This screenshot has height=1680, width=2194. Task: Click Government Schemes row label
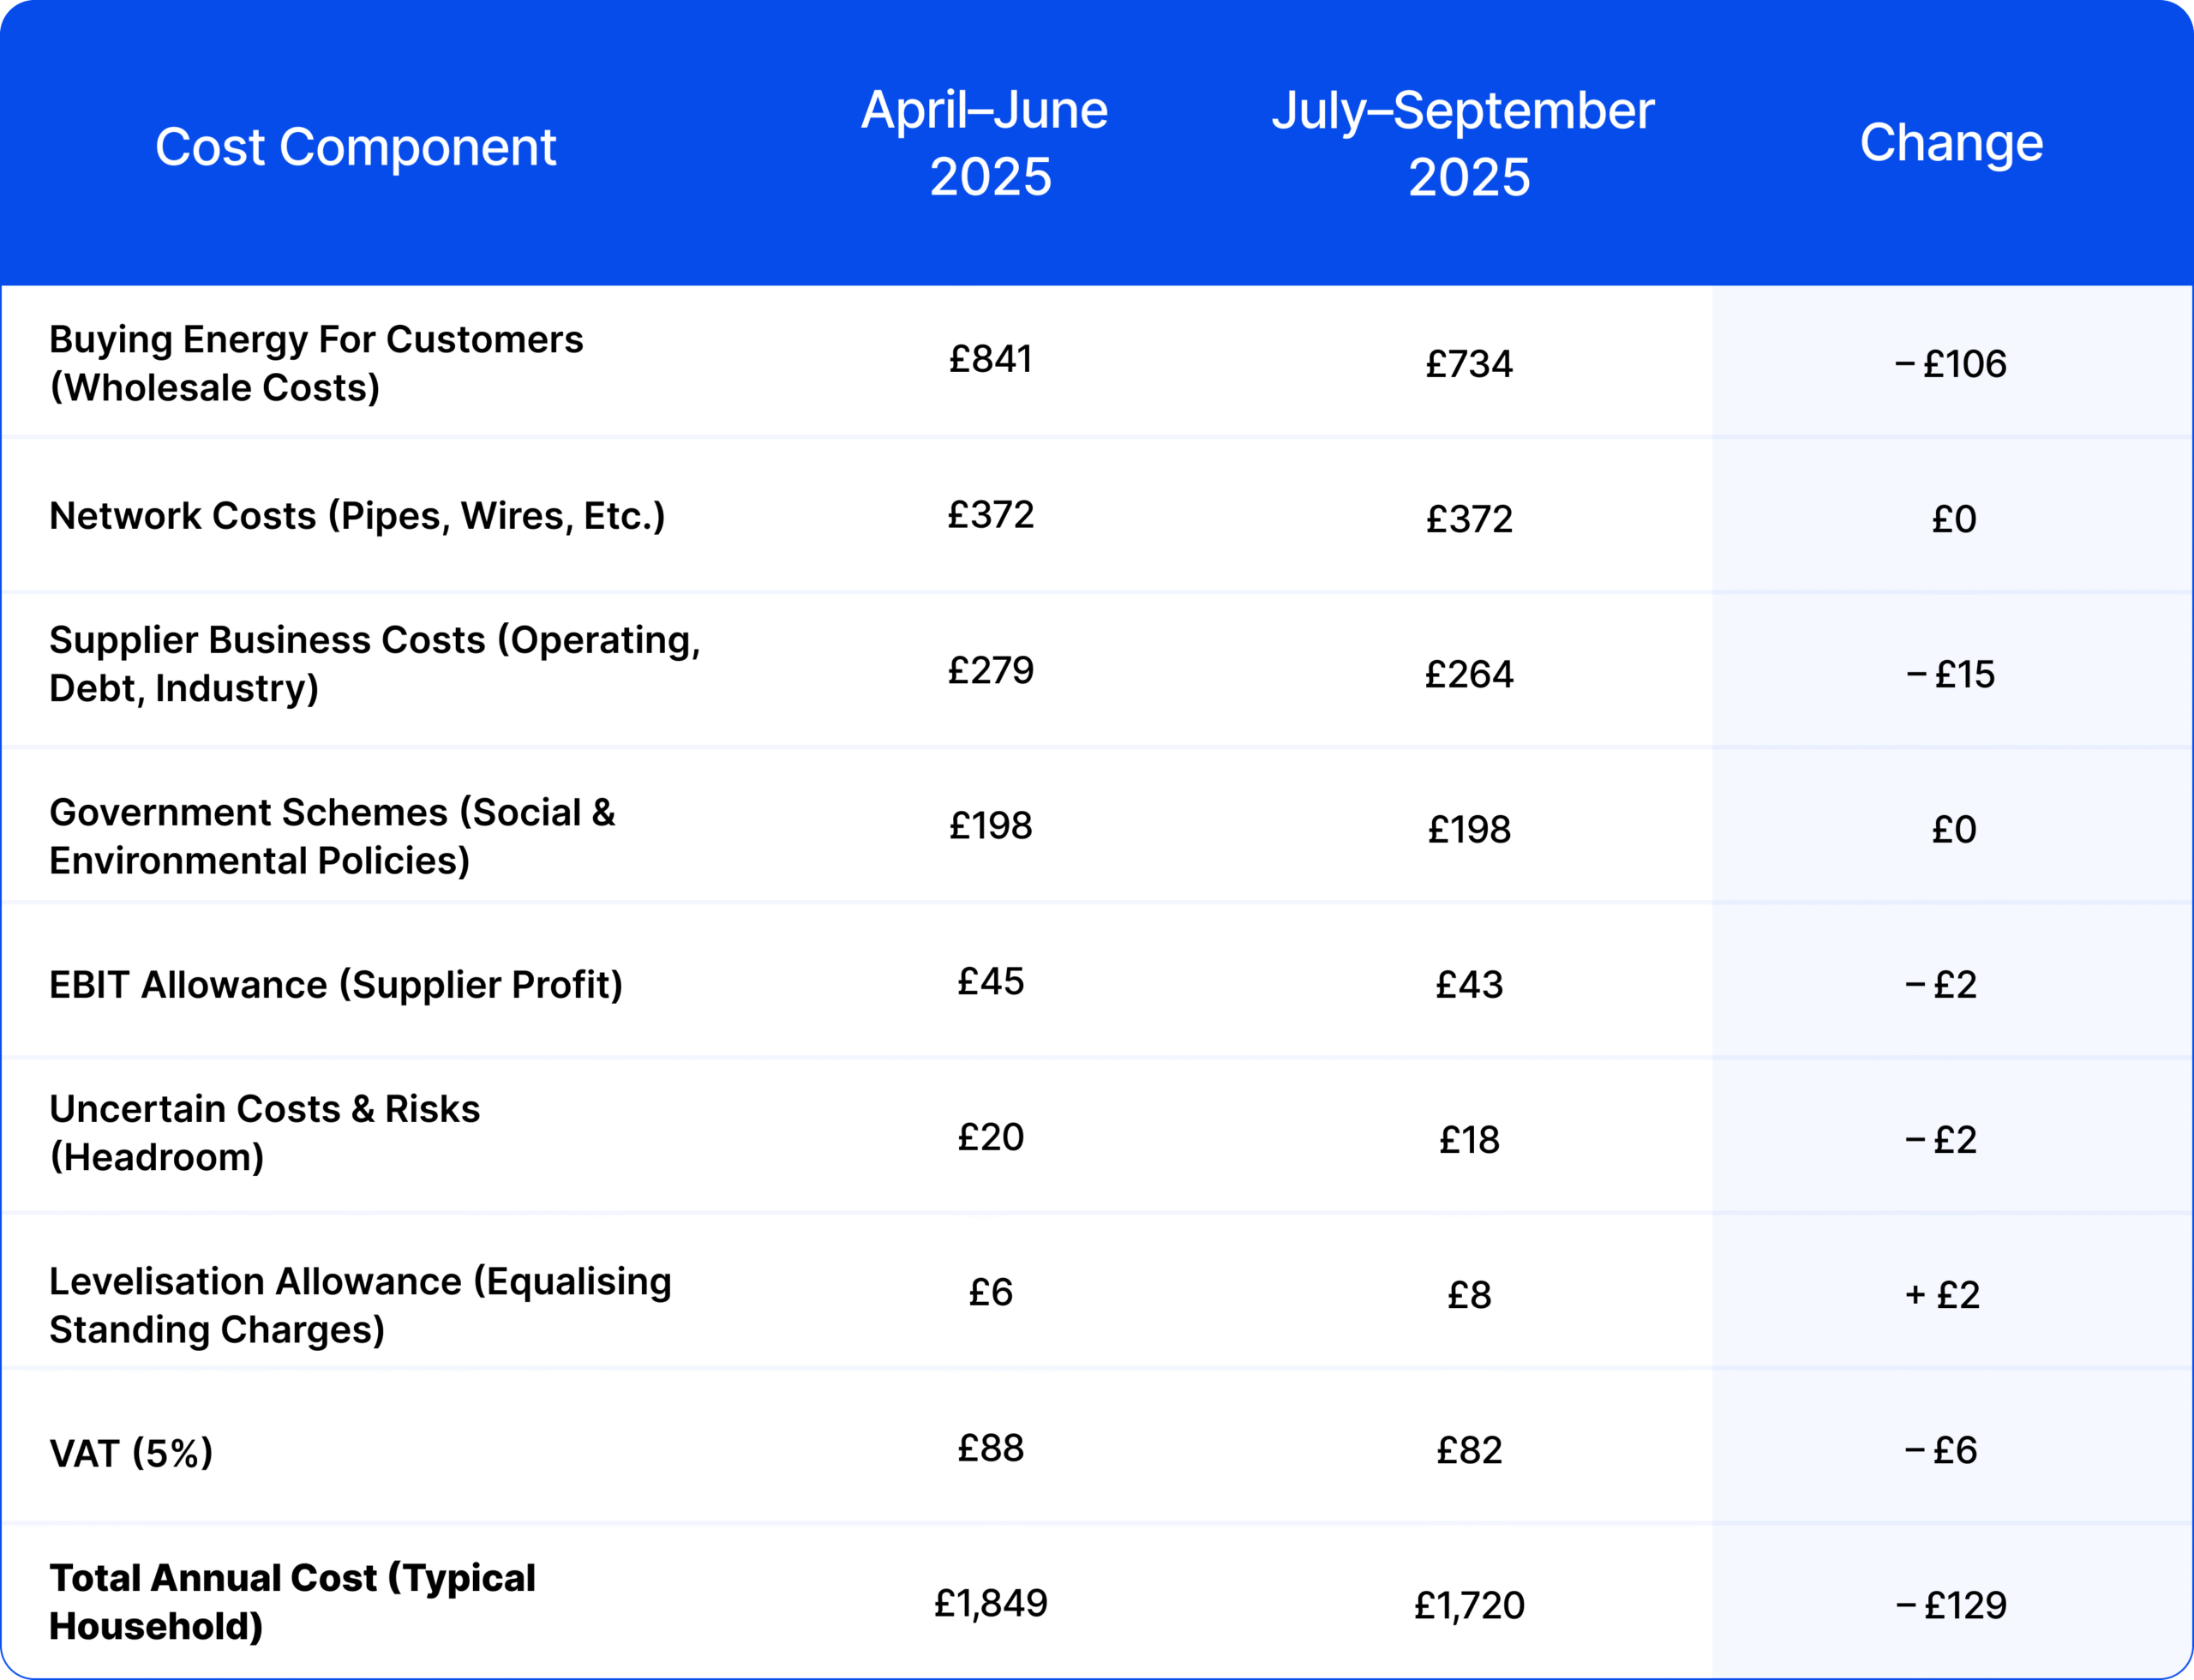[332, 836]
